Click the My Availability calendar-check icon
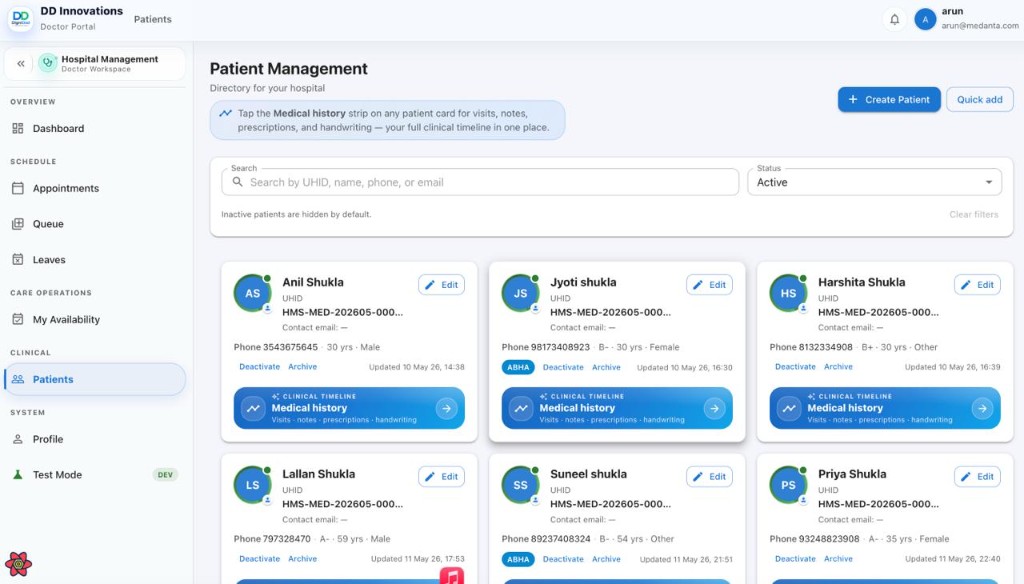1024x584 pixels. point(18,319)
